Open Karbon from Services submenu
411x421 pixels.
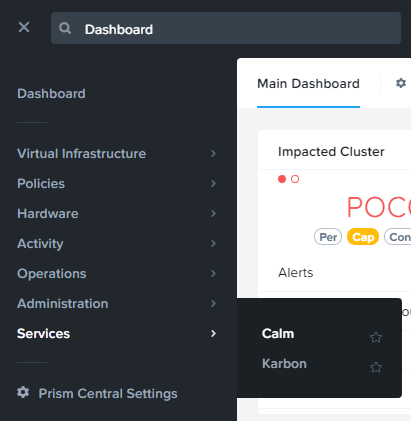point(284,364)
